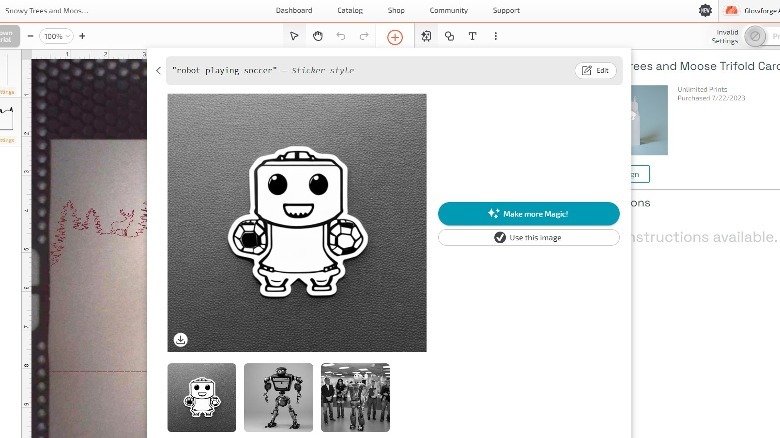The image size is (780, 438).
Task: Click the Use this image button
Action: pyautogui.click(x=528, y=237)
